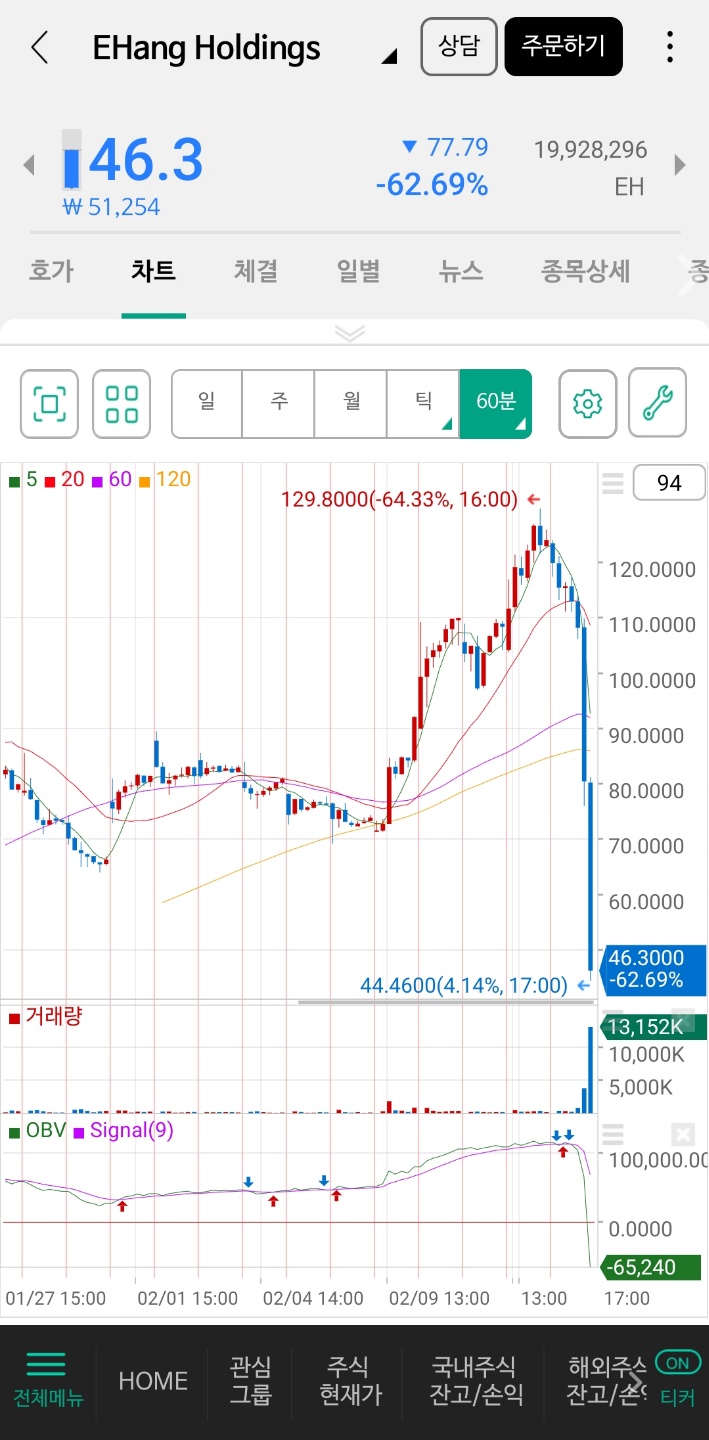The image size is (709, 1440).
Task: Tap the orange 120 moving average legend
Action: coord(165,480)
